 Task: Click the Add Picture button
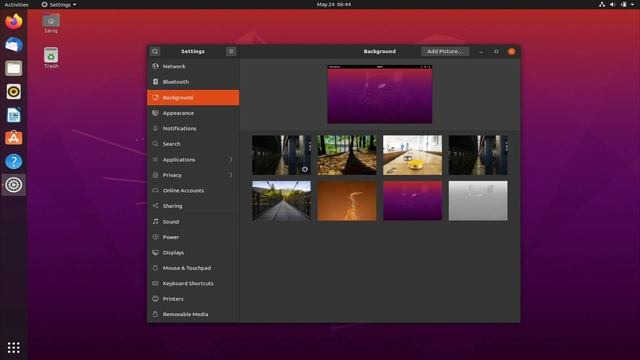445,51
